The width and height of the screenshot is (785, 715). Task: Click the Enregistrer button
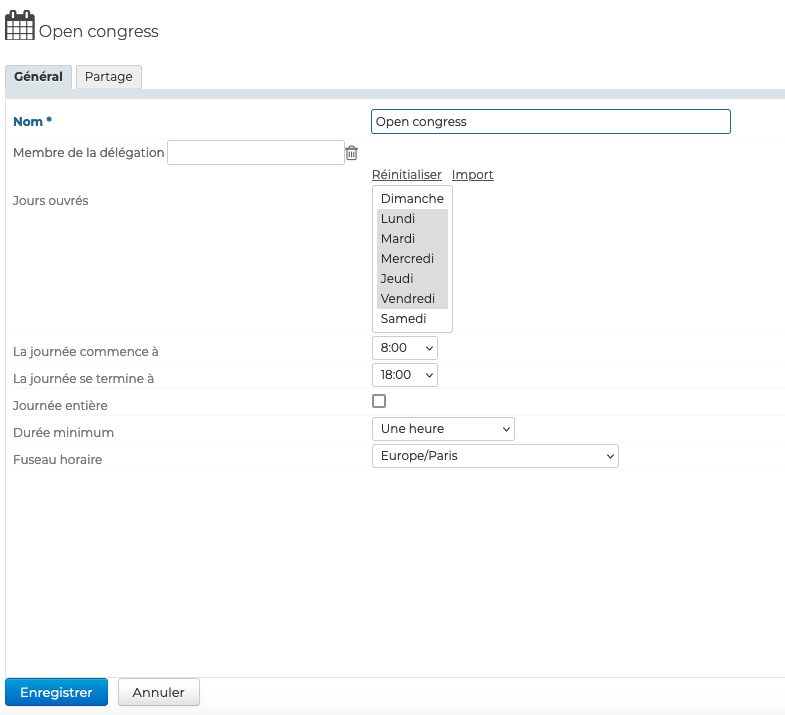(56, 692)
